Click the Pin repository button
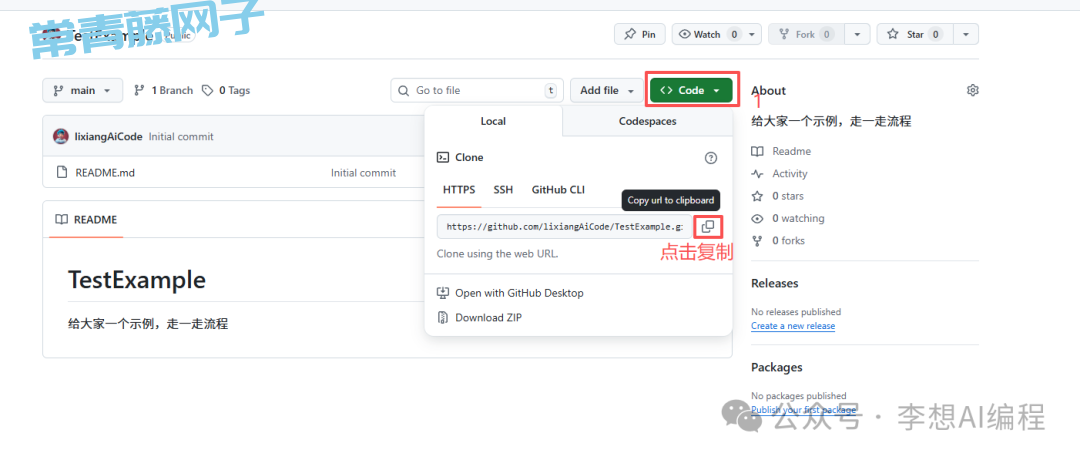The height and width of the screenshot is (460, 1080). tap(639, 34)
